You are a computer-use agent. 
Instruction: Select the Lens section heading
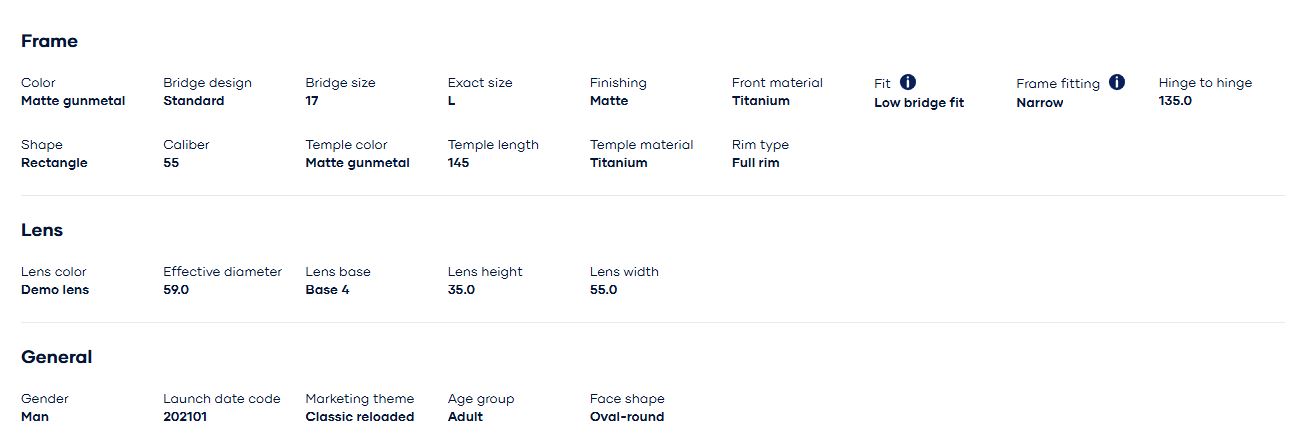pyautogui.click(x=42, y=230)
